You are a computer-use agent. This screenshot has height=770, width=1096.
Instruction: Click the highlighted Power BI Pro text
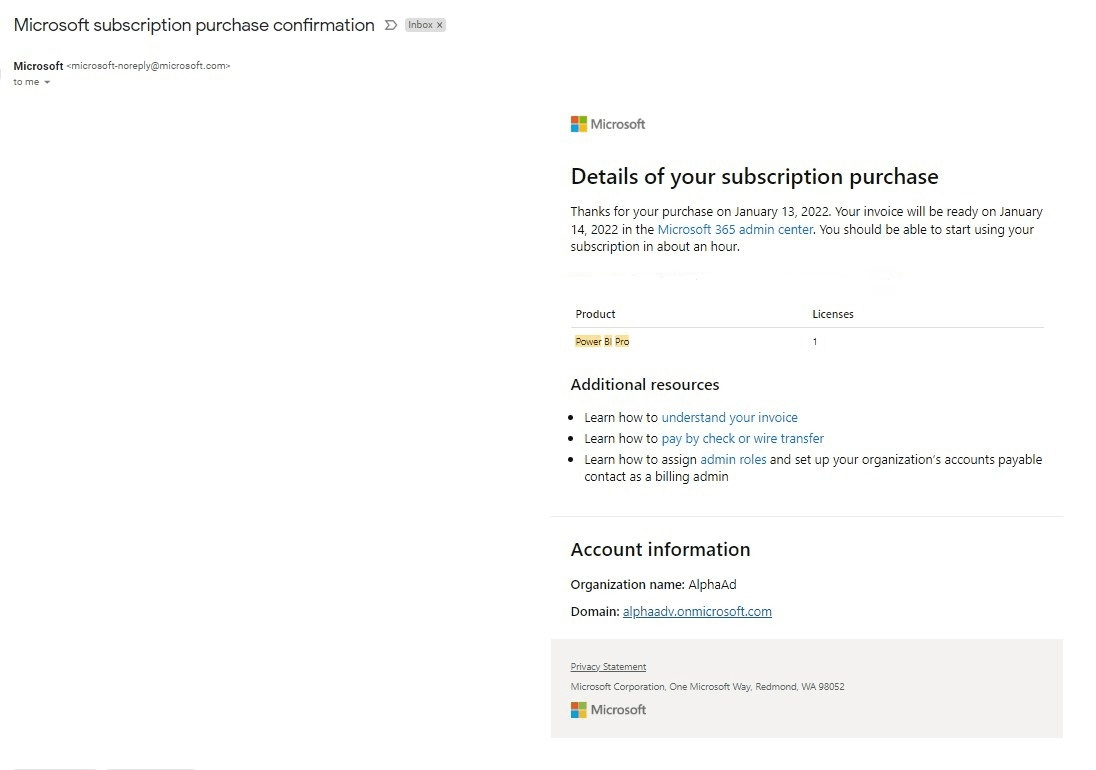coord(602,342)
